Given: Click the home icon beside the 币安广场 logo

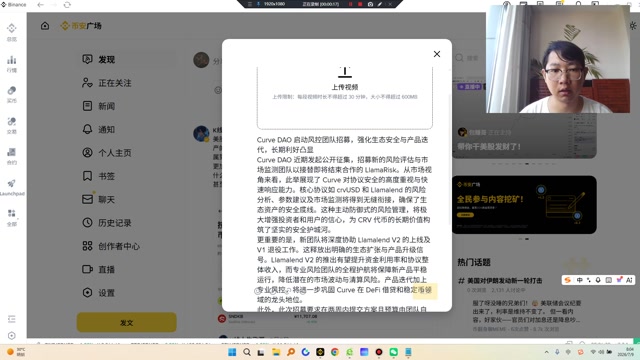Looking at the screenshot, I should [x=45, y=26].
